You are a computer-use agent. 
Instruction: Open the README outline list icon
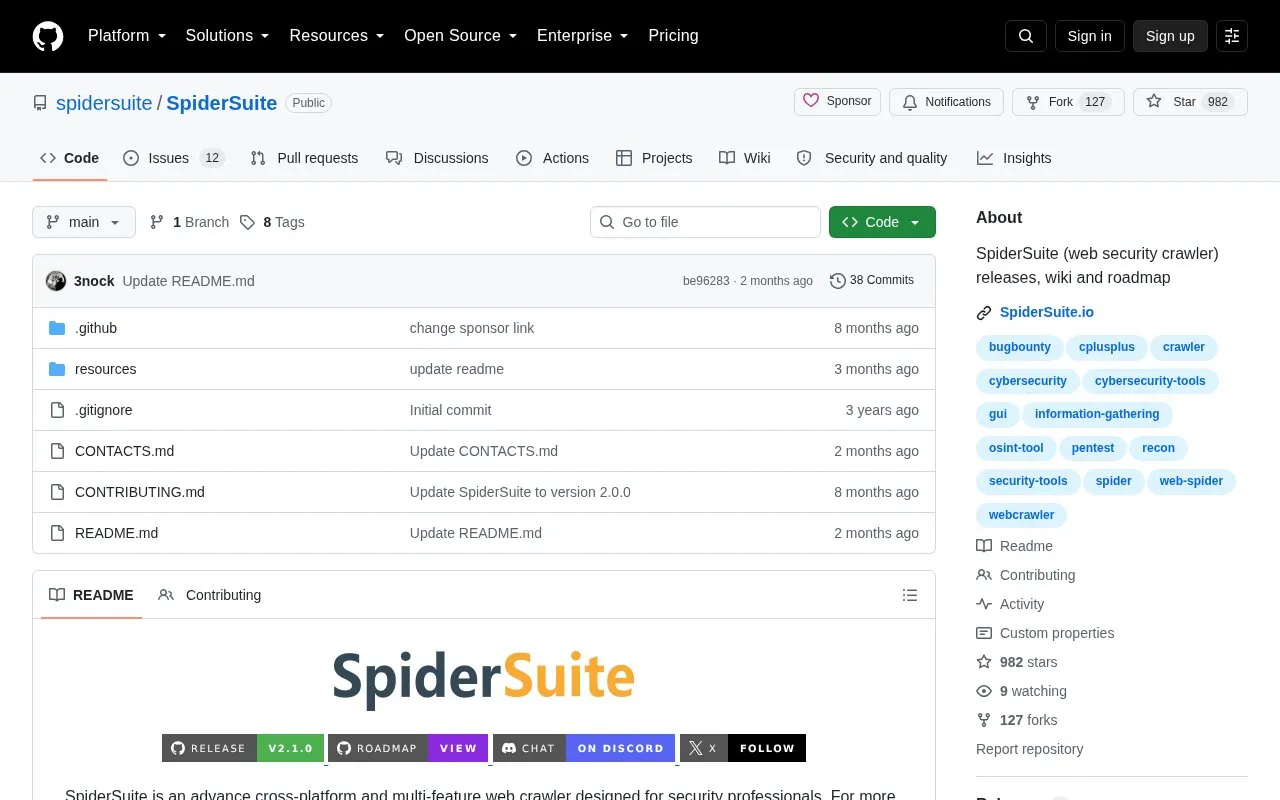[x=910, y=595]
